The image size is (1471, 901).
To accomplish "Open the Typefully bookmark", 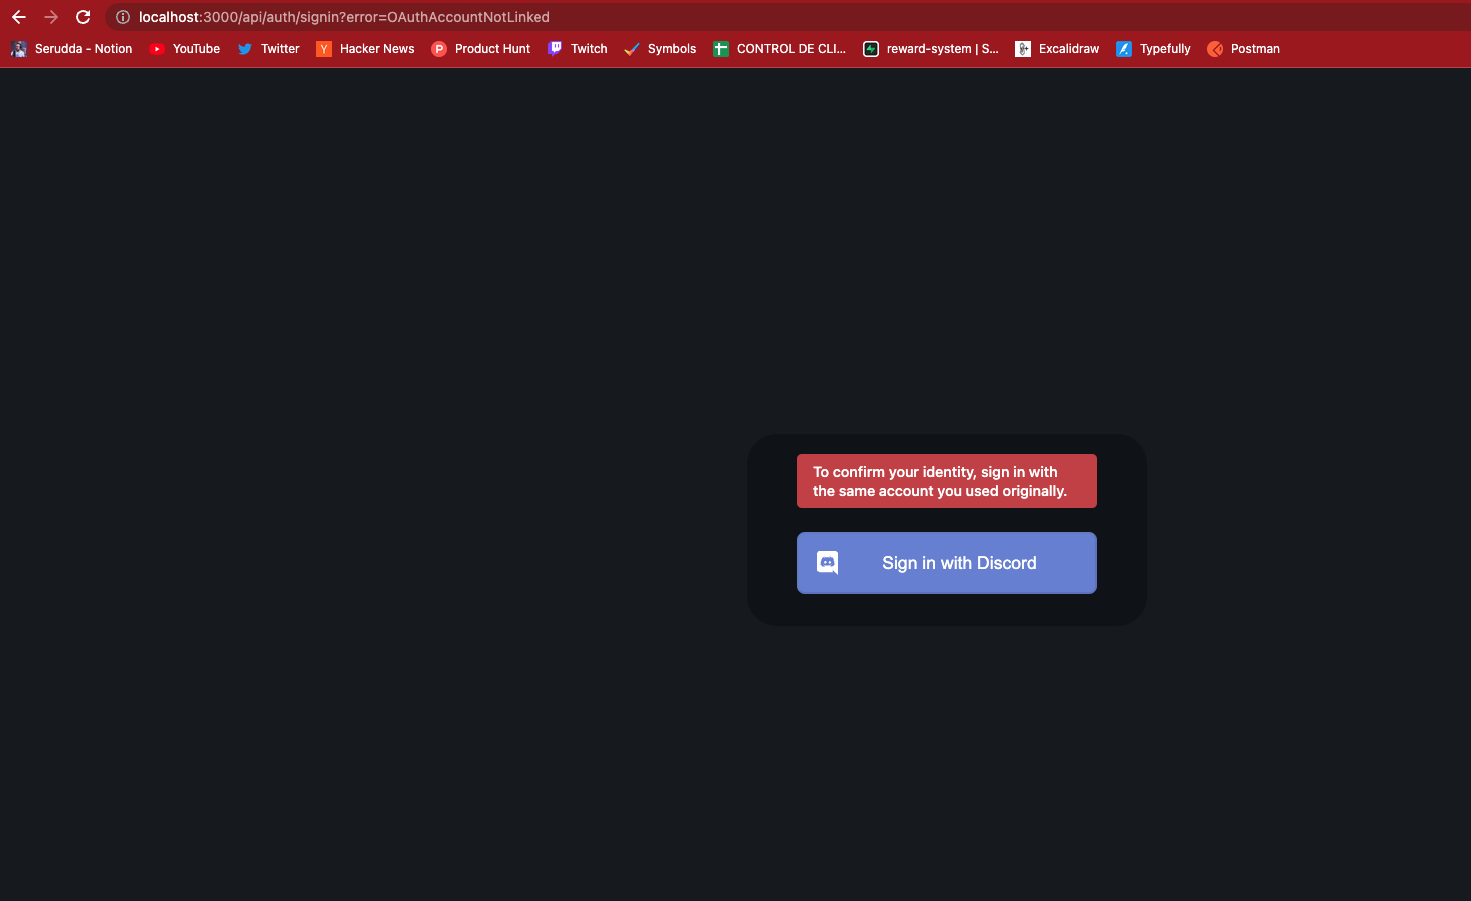I will pyautogui.click(x=1153, y=48).
